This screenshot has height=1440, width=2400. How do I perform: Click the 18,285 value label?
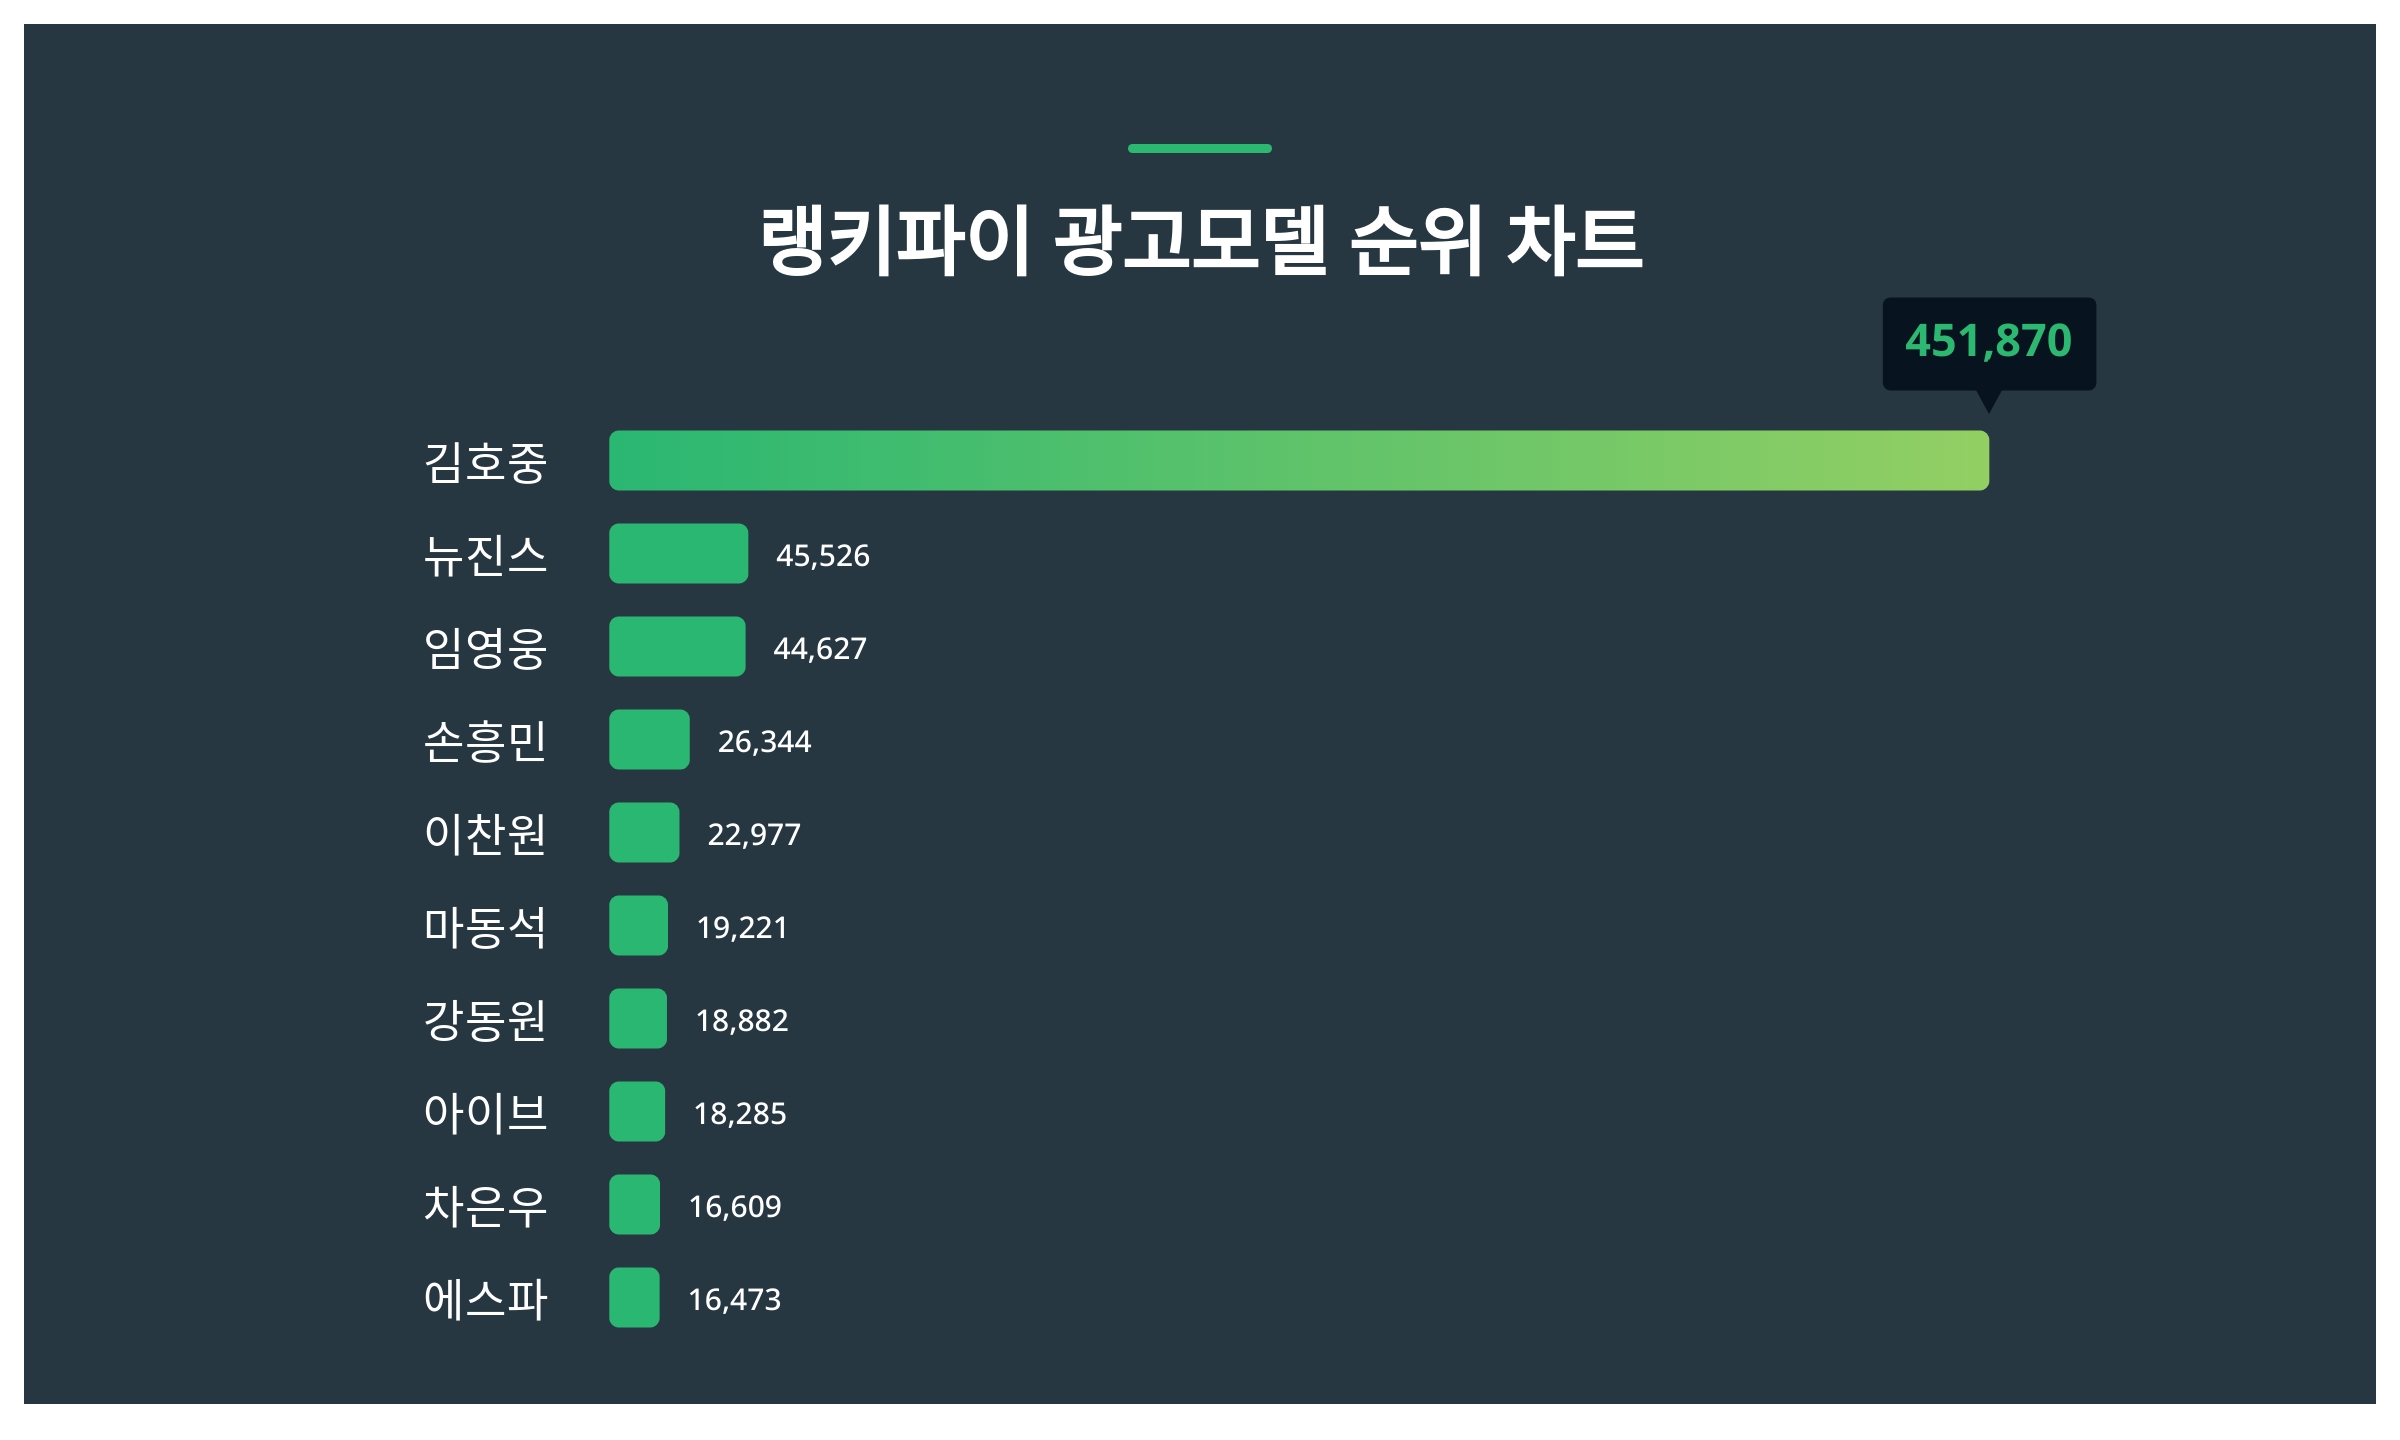pyautogui.click(x=740, y=1114)
